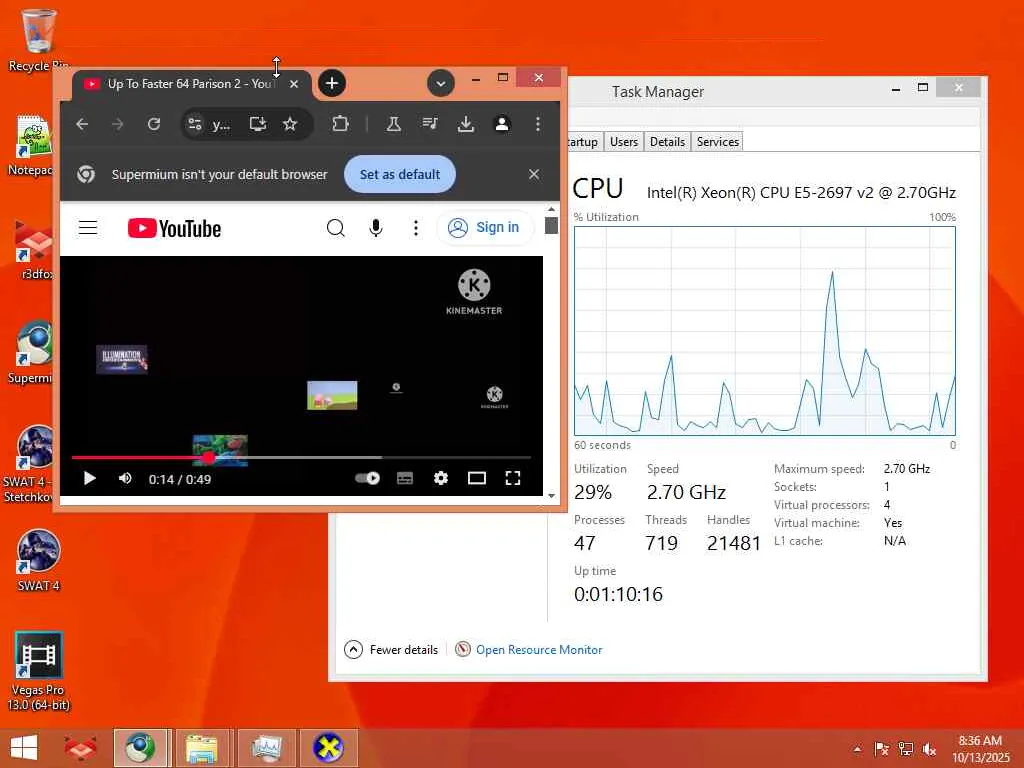This screenshot has width=1024, height=768.
Task: Open Chrome Labs flask icon
Action: (x=393, y=124)
